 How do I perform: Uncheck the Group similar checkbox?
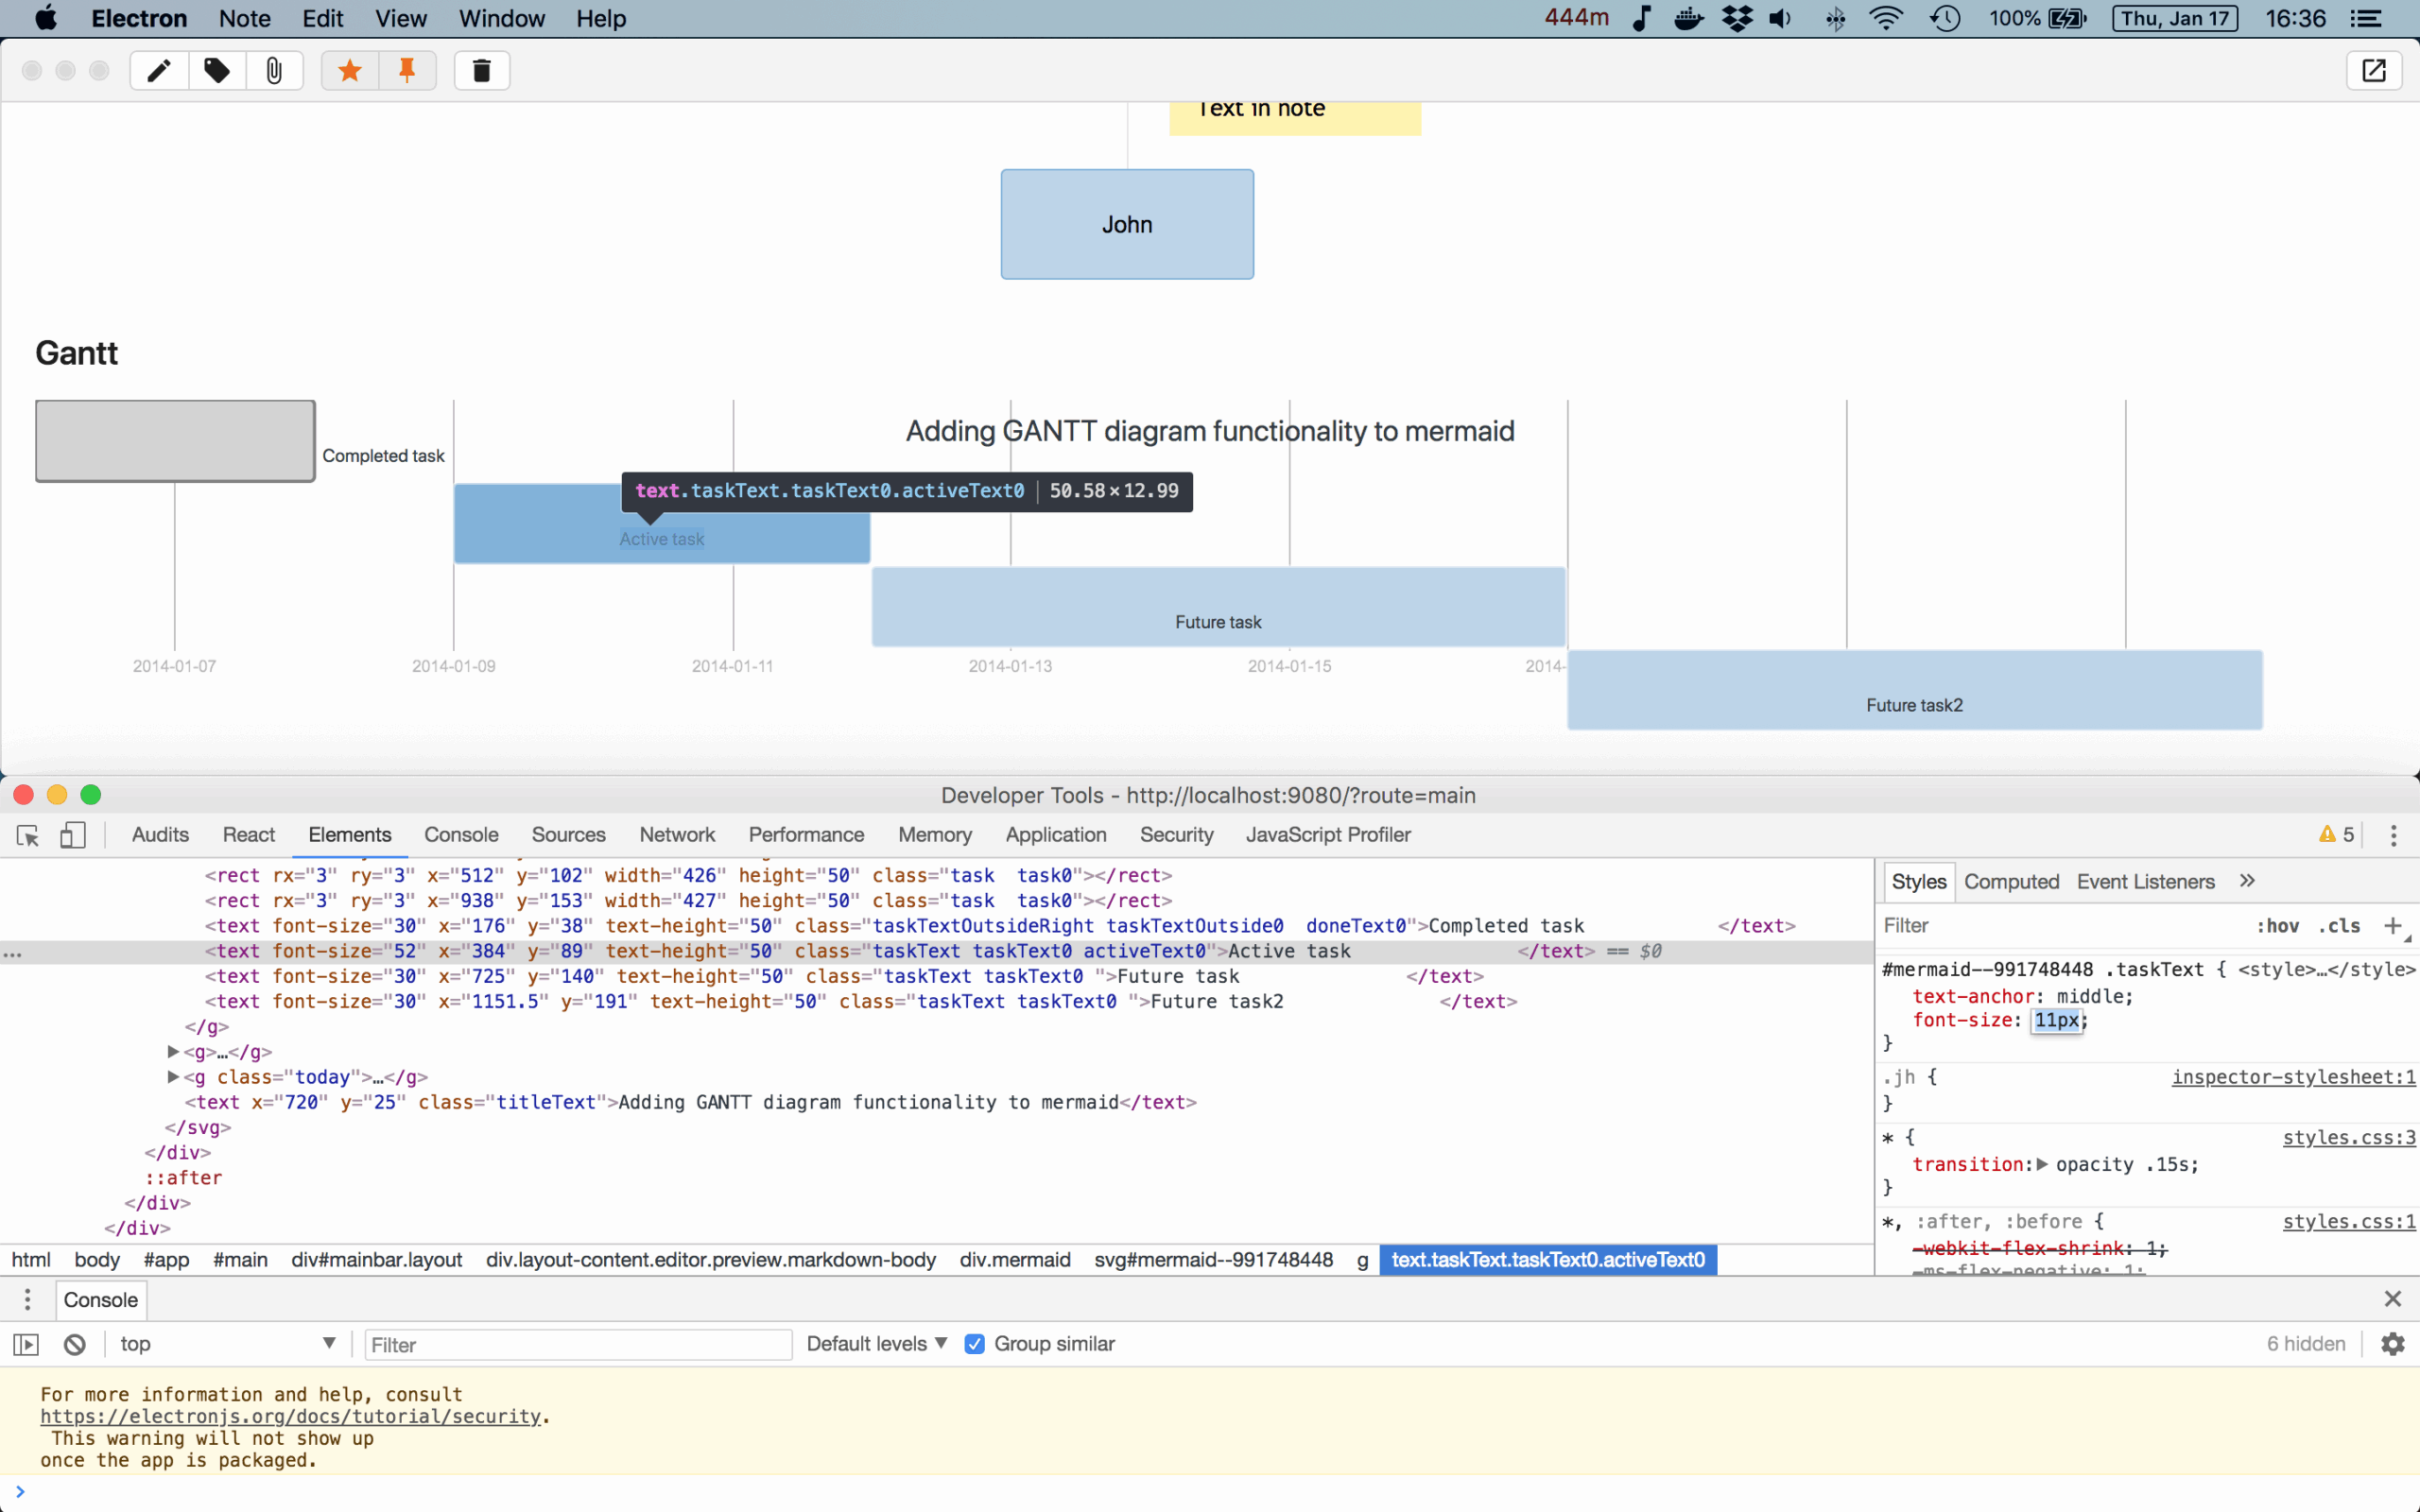coord(974,1345)
